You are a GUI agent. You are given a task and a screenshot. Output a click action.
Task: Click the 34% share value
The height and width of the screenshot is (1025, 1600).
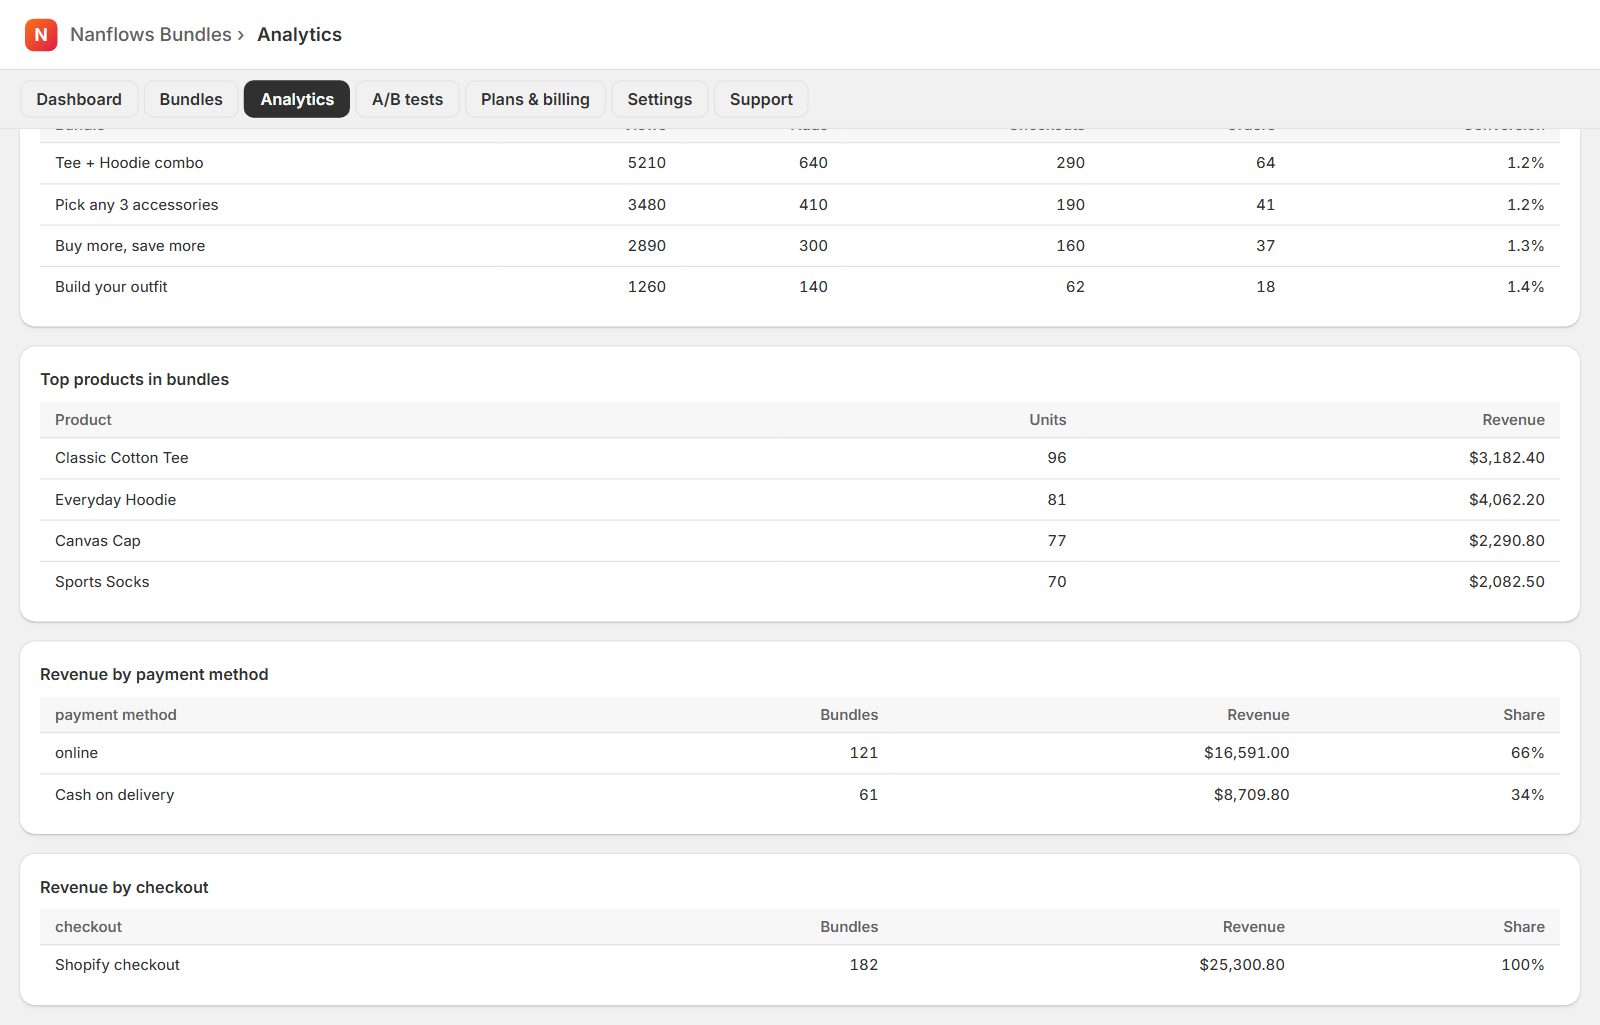pyautogui.click(x=1528, y=795)
